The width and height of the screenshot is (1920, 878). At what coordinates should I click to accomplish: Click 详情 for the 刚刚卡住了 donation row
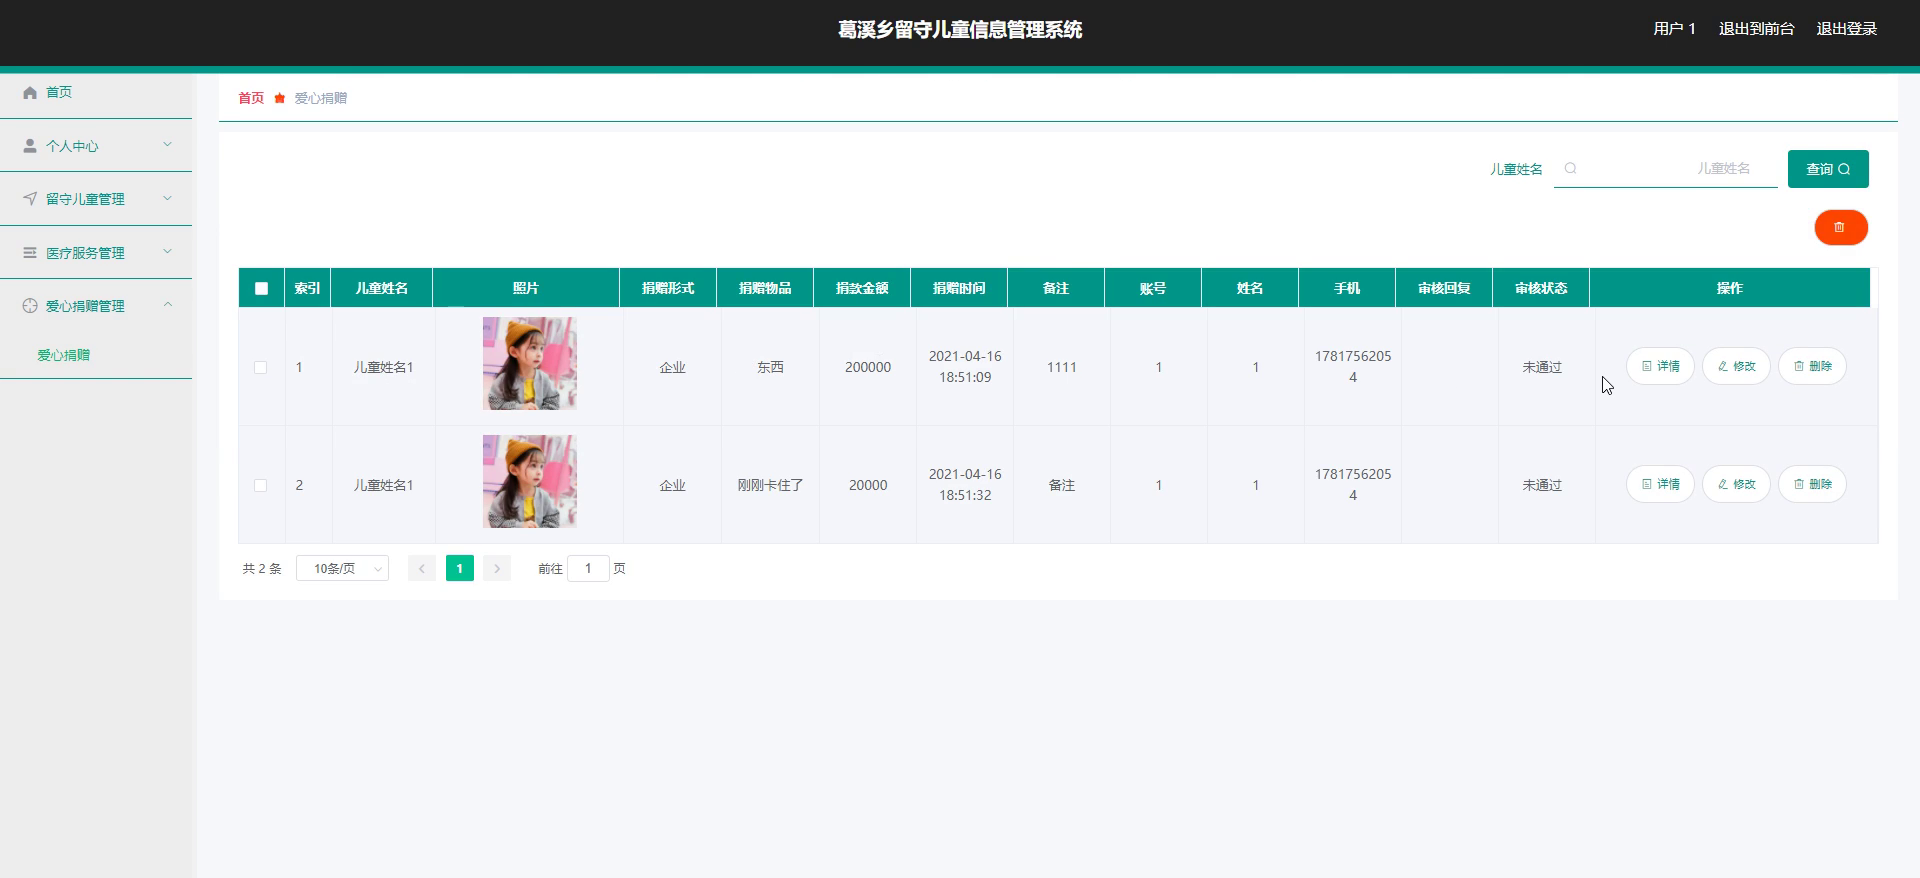pos(1660,484)
